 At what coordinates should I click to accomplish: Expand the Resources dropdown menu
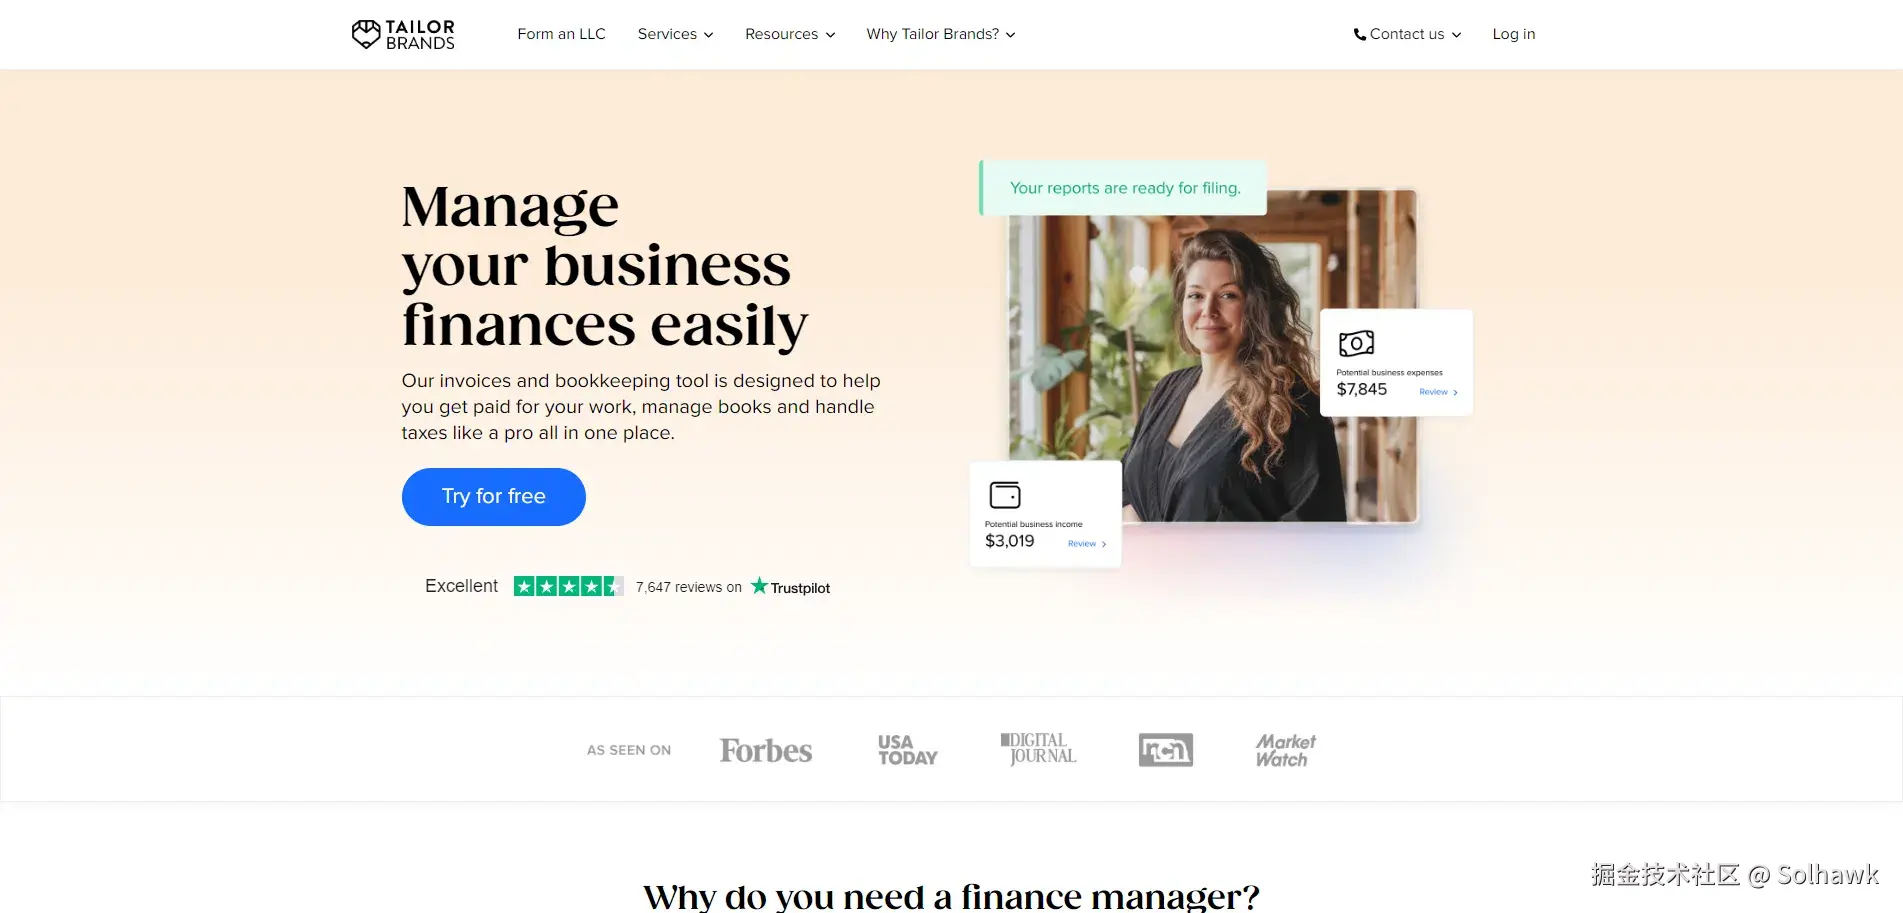[790, 34]
